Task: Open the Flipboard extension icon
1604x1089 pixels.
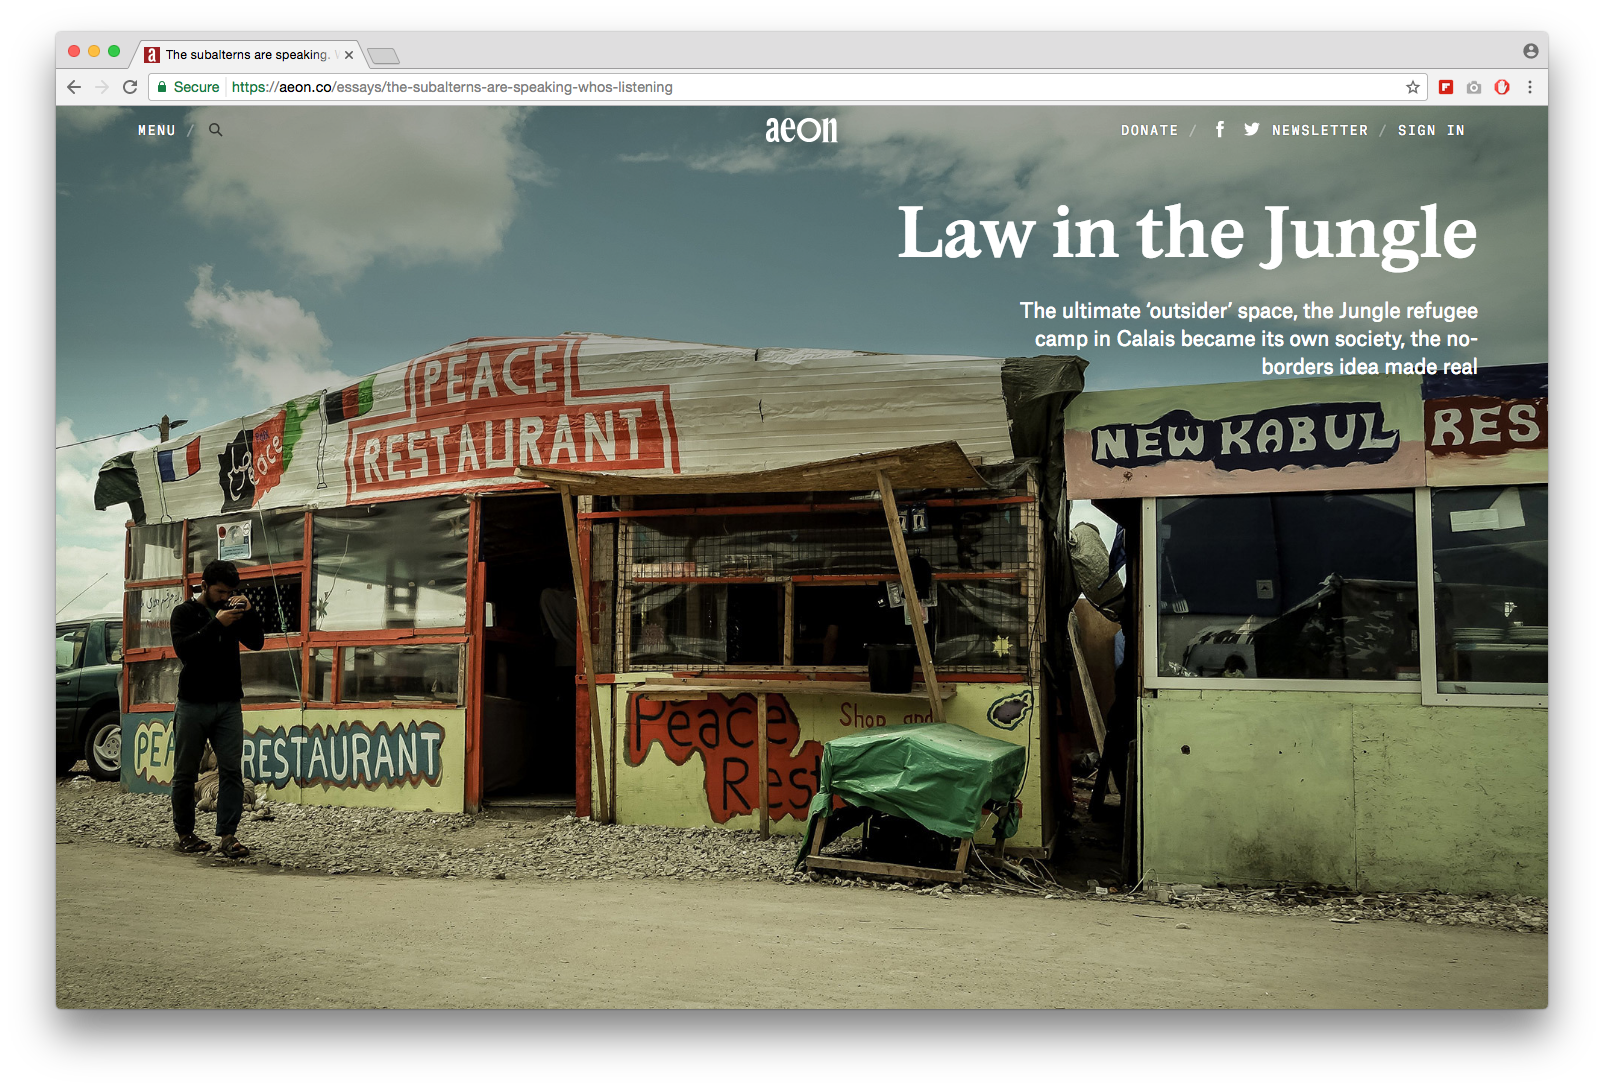Action: click(1446, 87)
